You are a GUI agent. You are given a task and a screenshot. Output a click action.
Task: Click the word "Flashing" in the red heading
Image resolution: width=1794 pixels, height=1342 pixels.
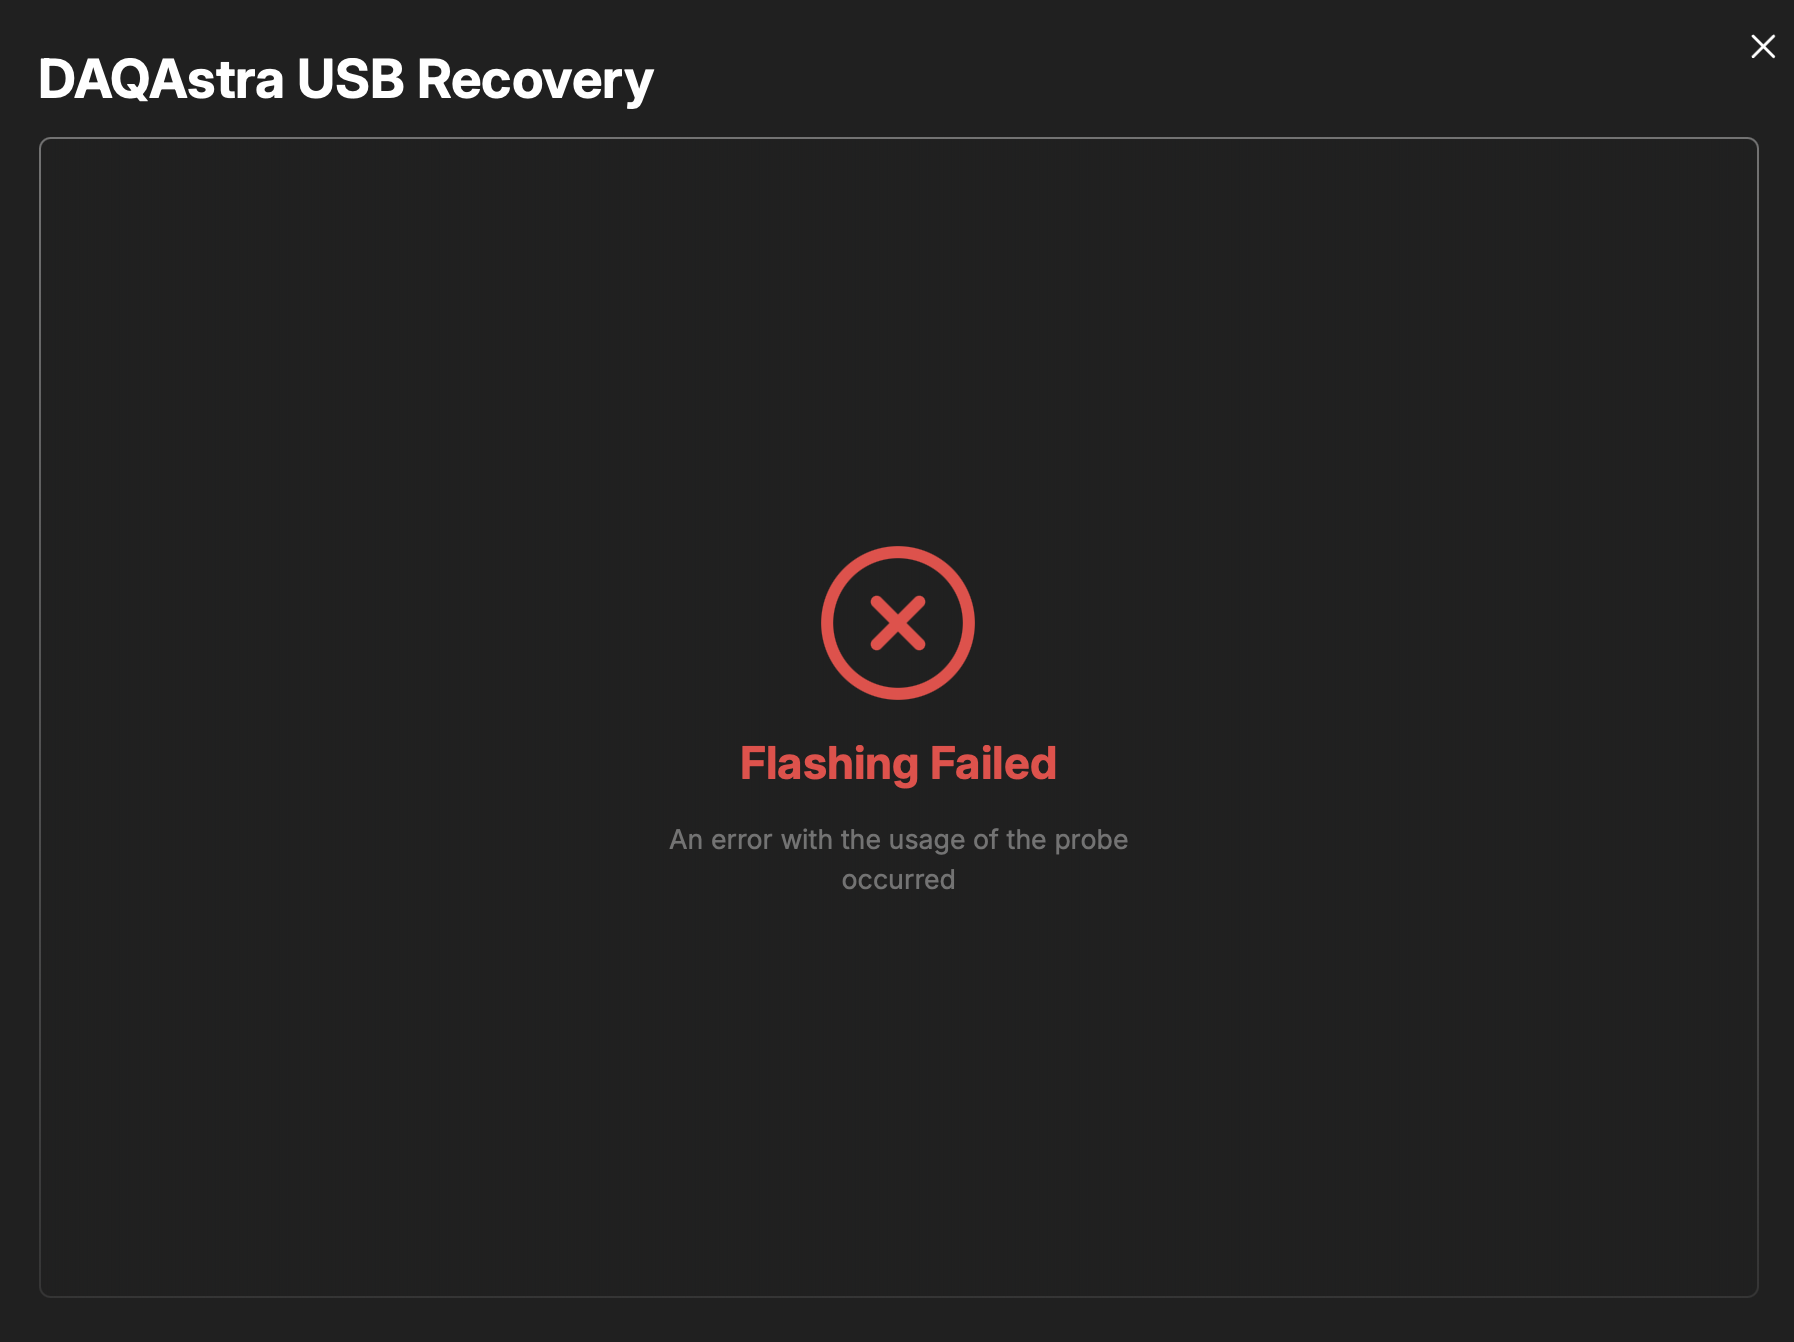click(x=829, y=765)
